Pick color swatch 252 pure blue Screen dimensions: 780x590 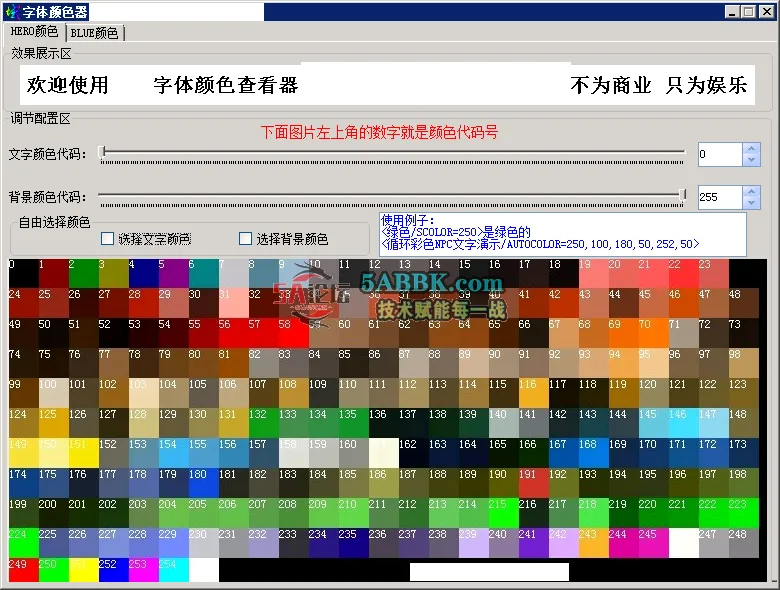point(113,570)
